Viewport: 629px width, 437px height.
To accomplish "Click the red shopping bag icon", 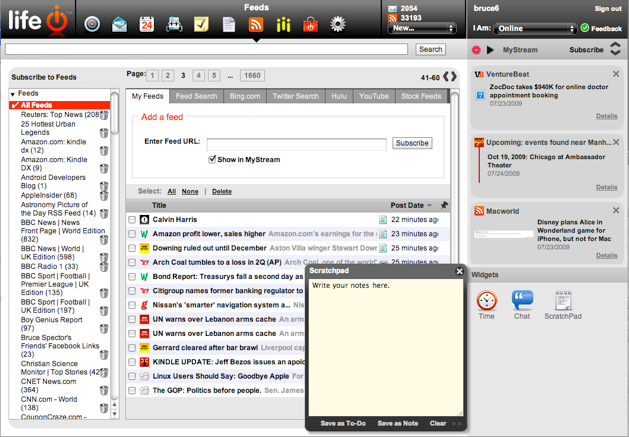I will 310,24.
